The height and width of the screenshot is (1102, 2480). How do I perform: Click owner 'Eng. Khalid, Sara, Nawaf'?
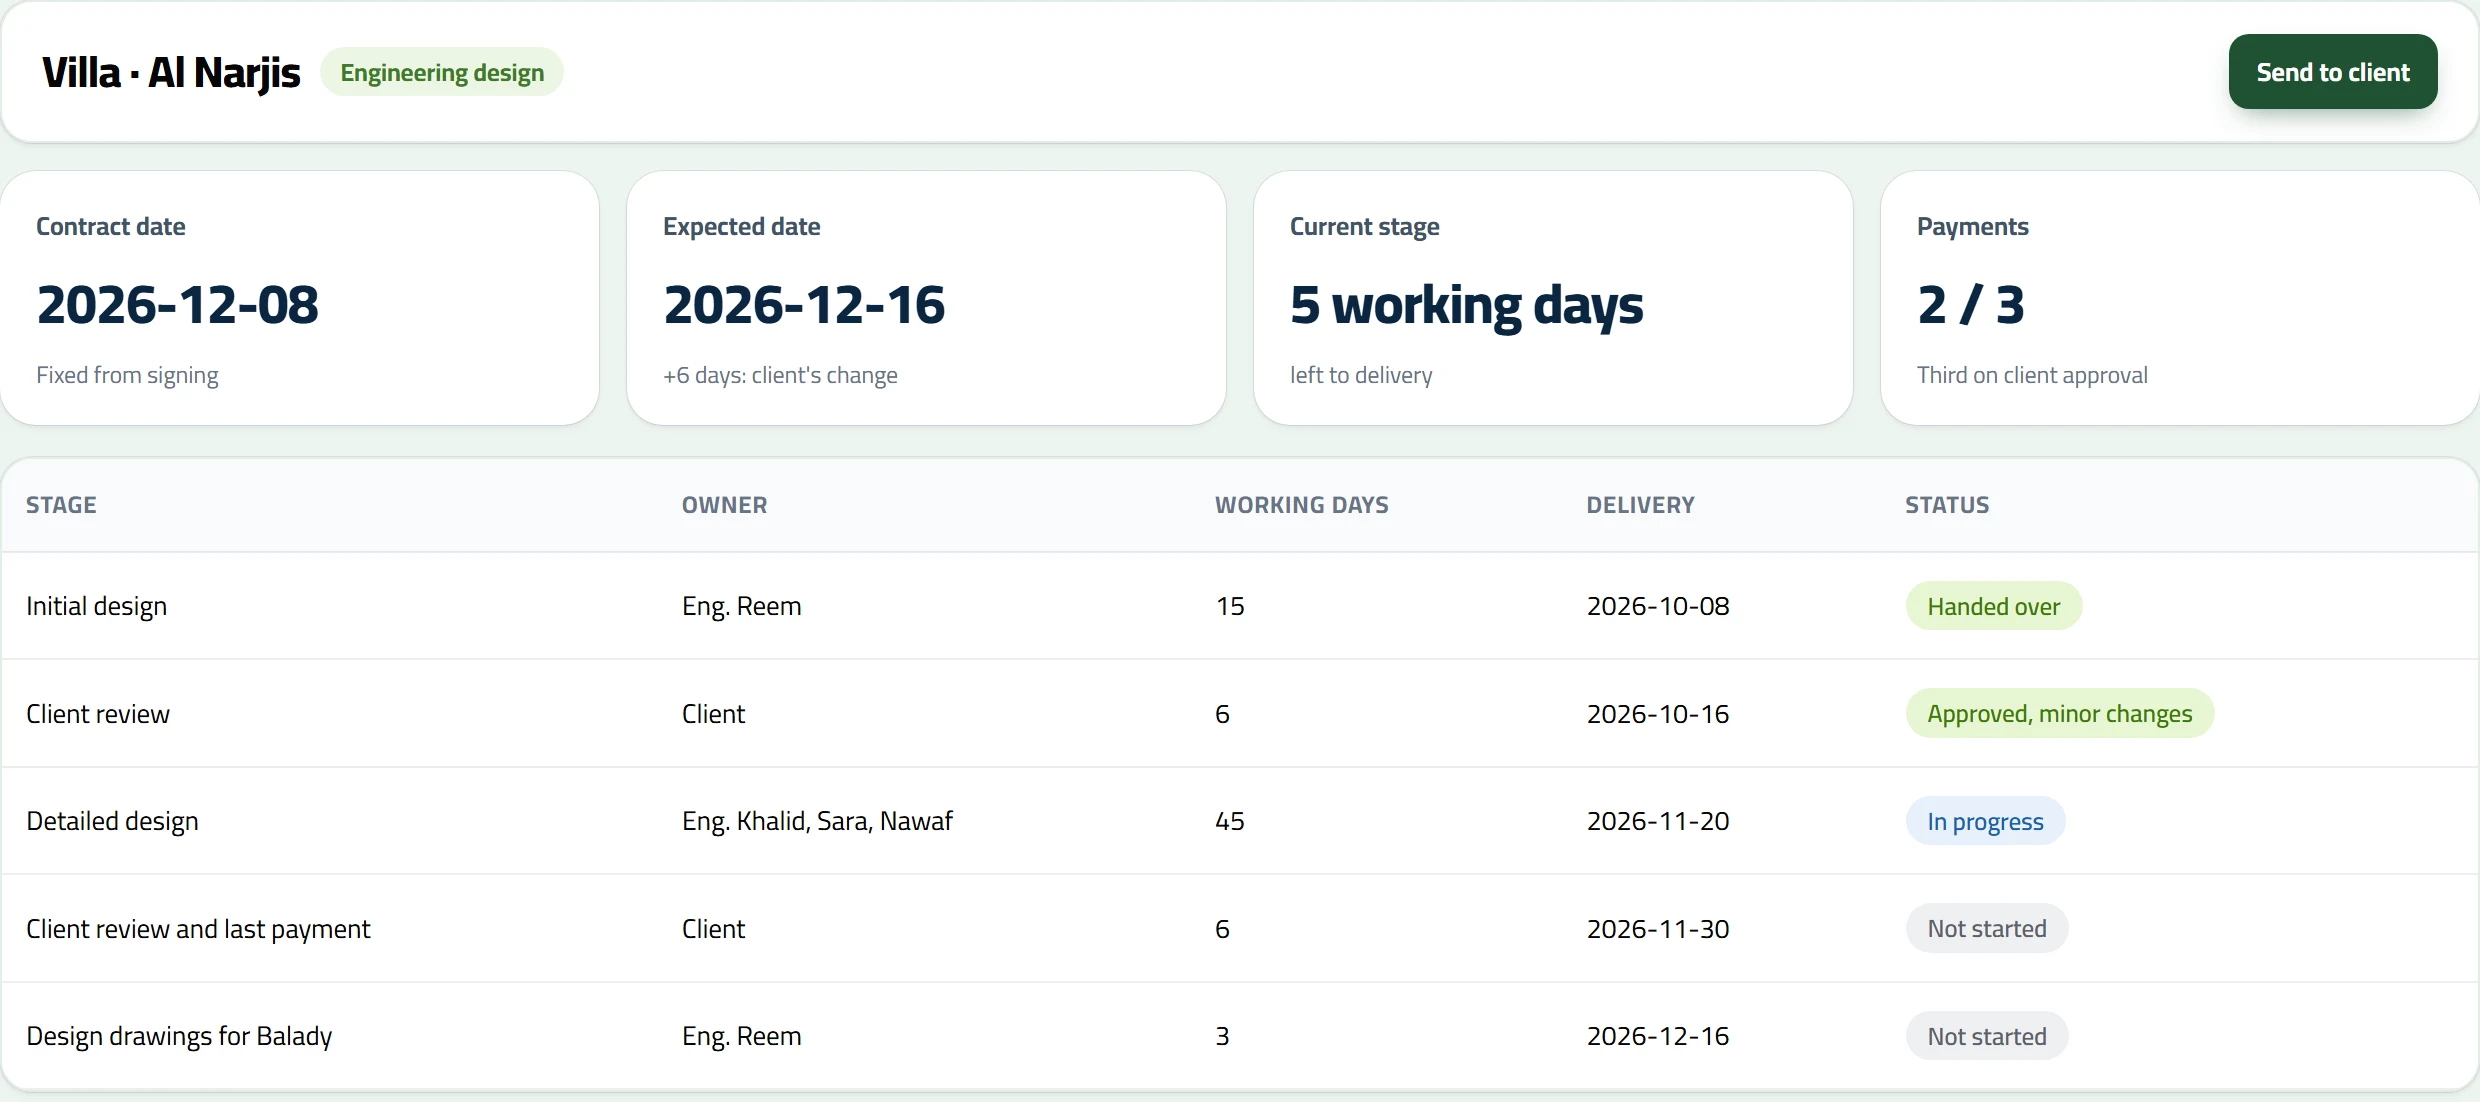[817, 821]
